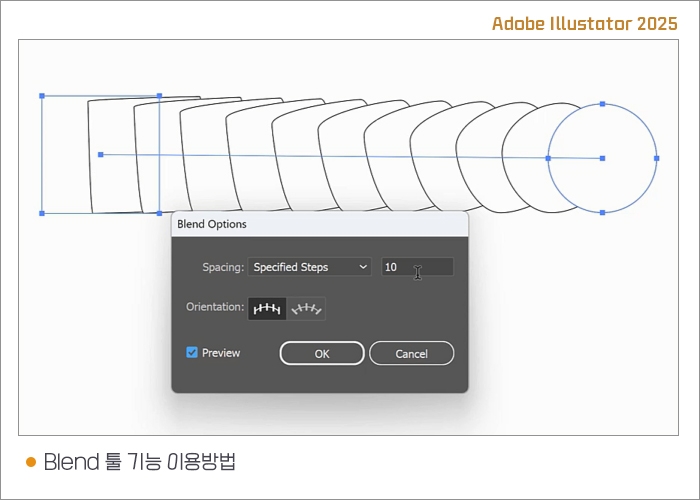Click the square's top-left corner anchor

tap(42, 96)
